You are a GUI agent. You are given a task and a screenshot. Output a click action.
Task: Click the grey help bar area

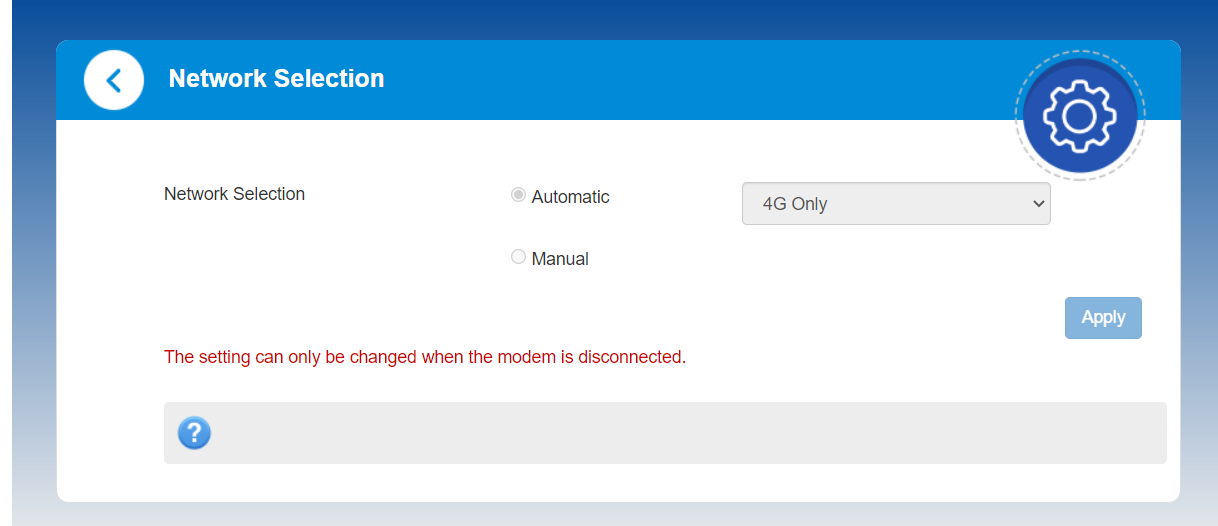[x=680, y=433]
